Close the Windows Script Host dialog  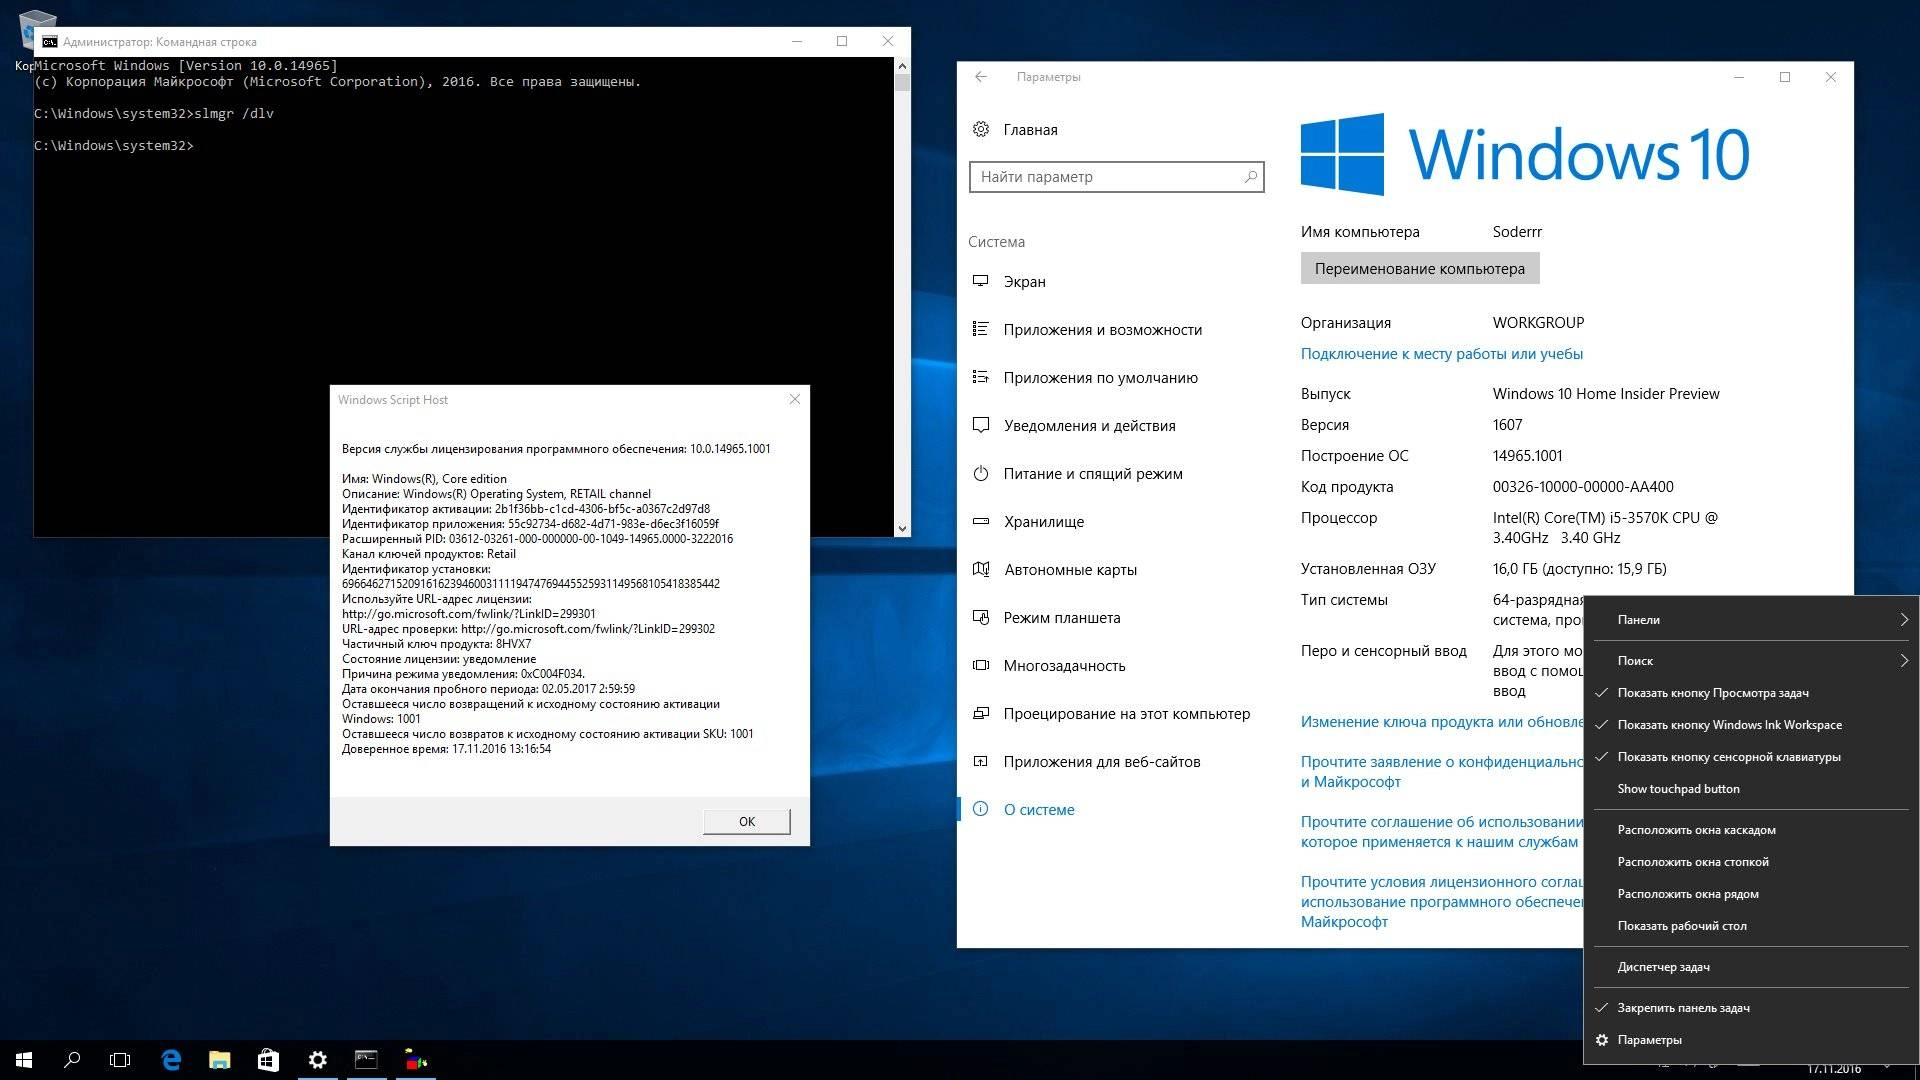(x=795, y=399)
